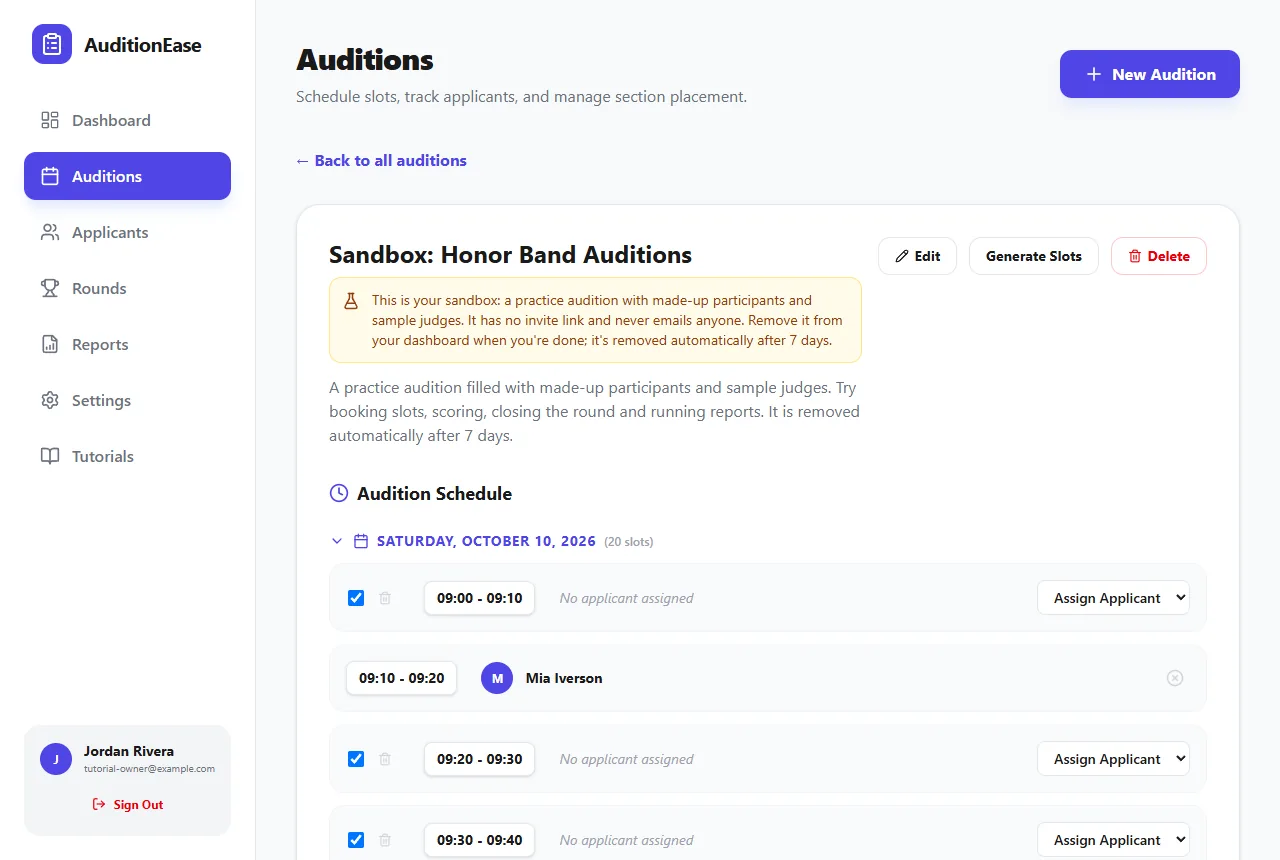Click Mia Iverson's M avatar
1280x860 pixels.
[497, 678]
